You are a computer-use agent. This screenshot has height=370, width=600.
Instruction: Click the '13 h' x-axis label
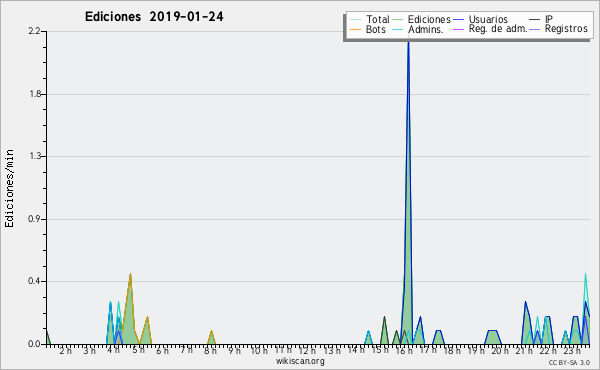332,351
